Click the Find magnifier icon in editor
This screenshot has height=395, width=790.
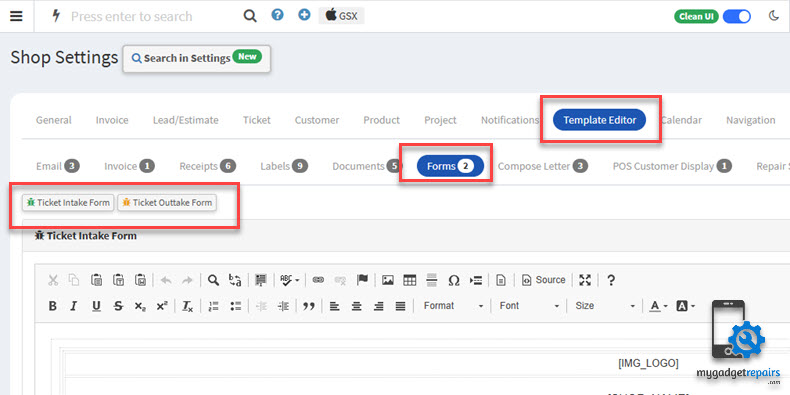tap(213, 280)
